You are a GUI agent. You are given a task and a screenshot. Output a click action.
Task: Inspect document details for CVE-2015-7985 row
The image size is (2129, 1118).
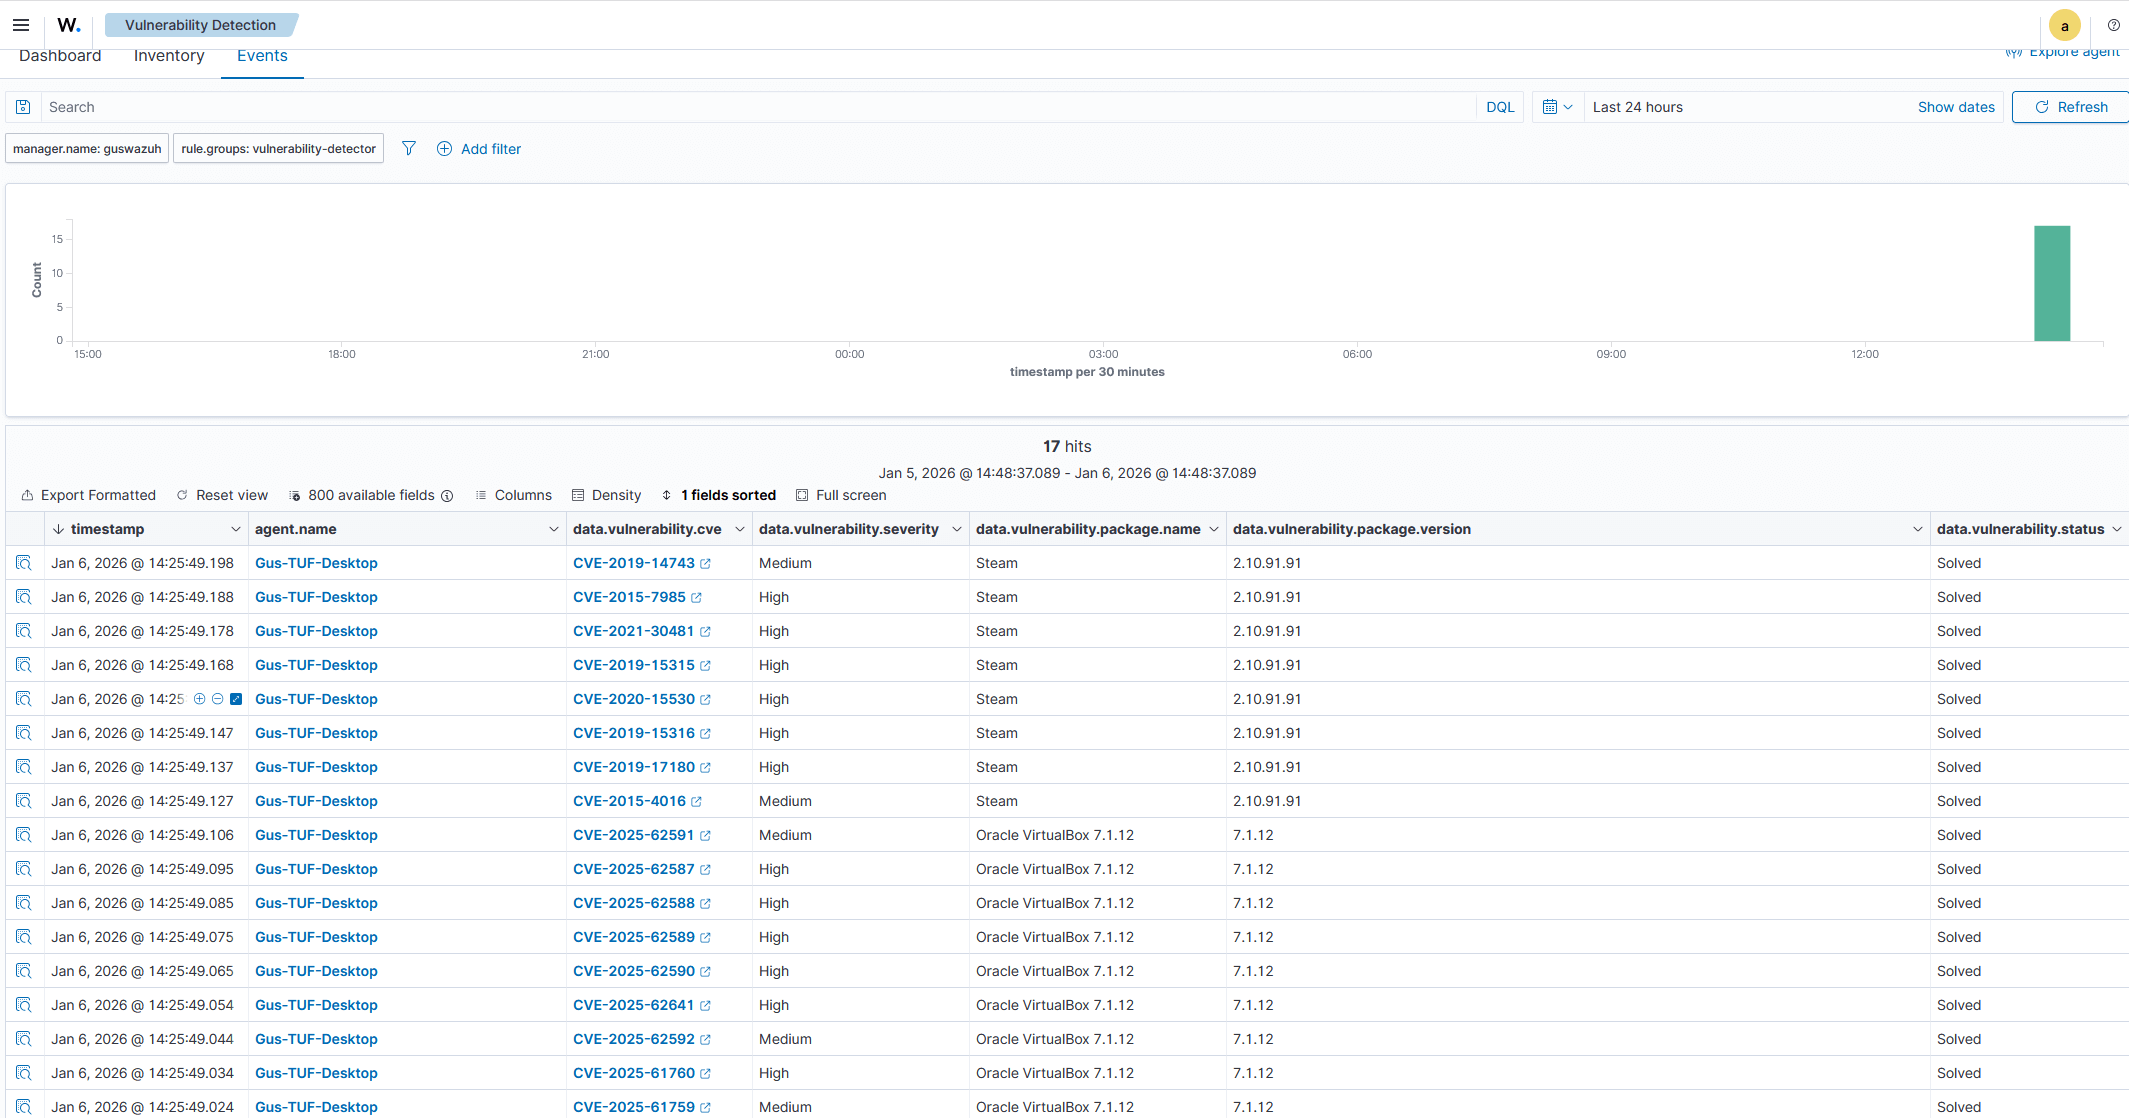point(24,597)
